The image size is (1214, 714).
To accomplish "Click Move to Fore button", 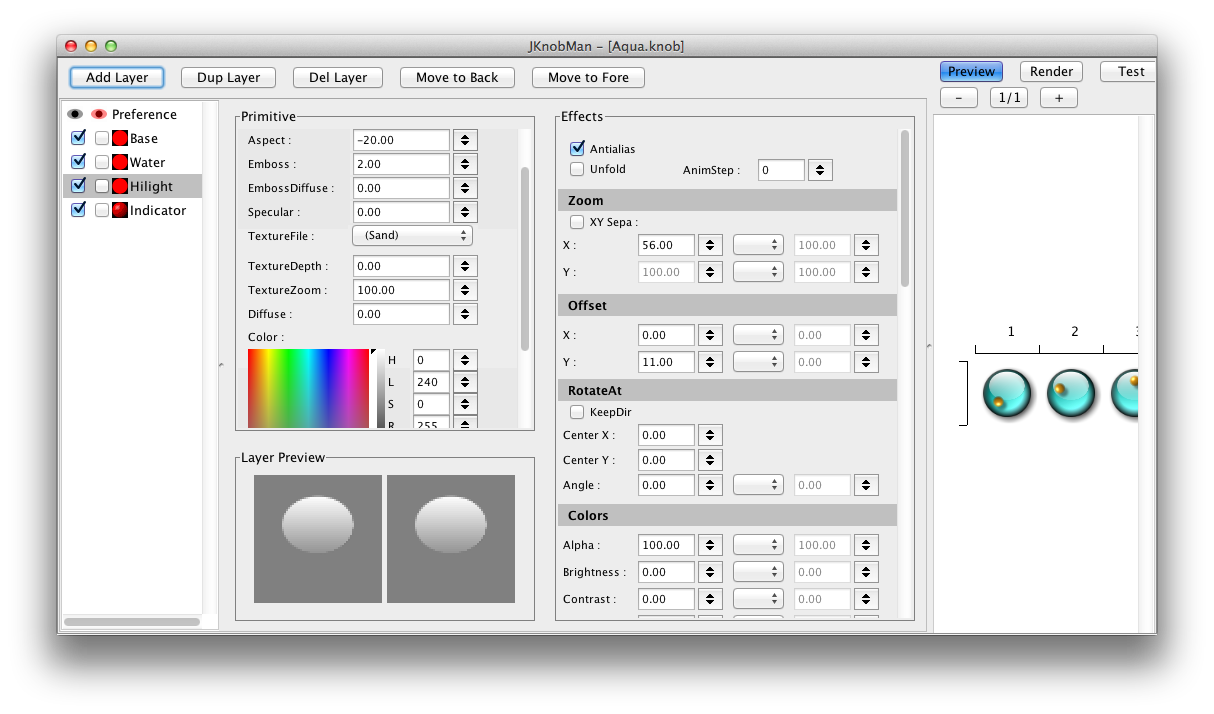I will [x=588, y=77].
